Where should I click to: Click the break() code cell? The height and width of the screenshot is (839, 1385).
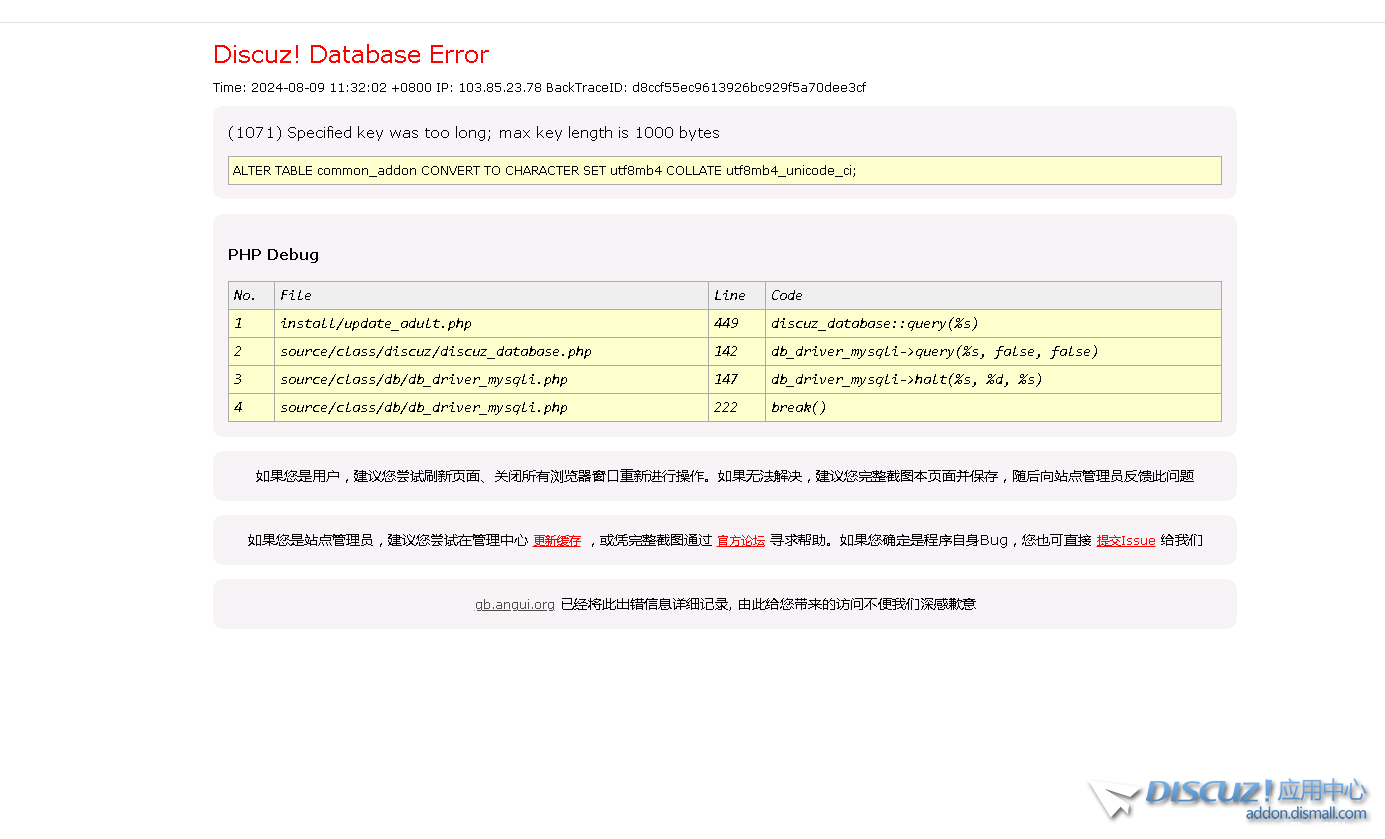(798, 408)
